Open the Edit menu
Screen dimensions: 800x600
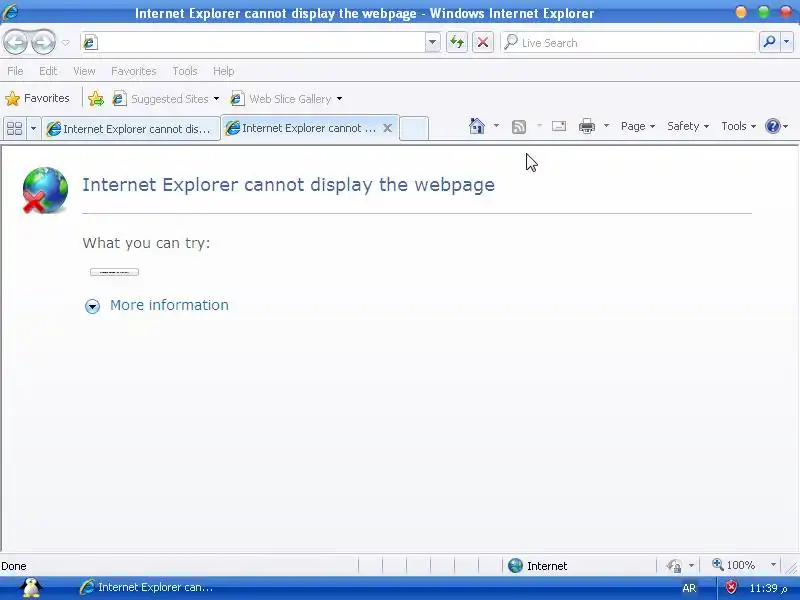tap(48, 71)
